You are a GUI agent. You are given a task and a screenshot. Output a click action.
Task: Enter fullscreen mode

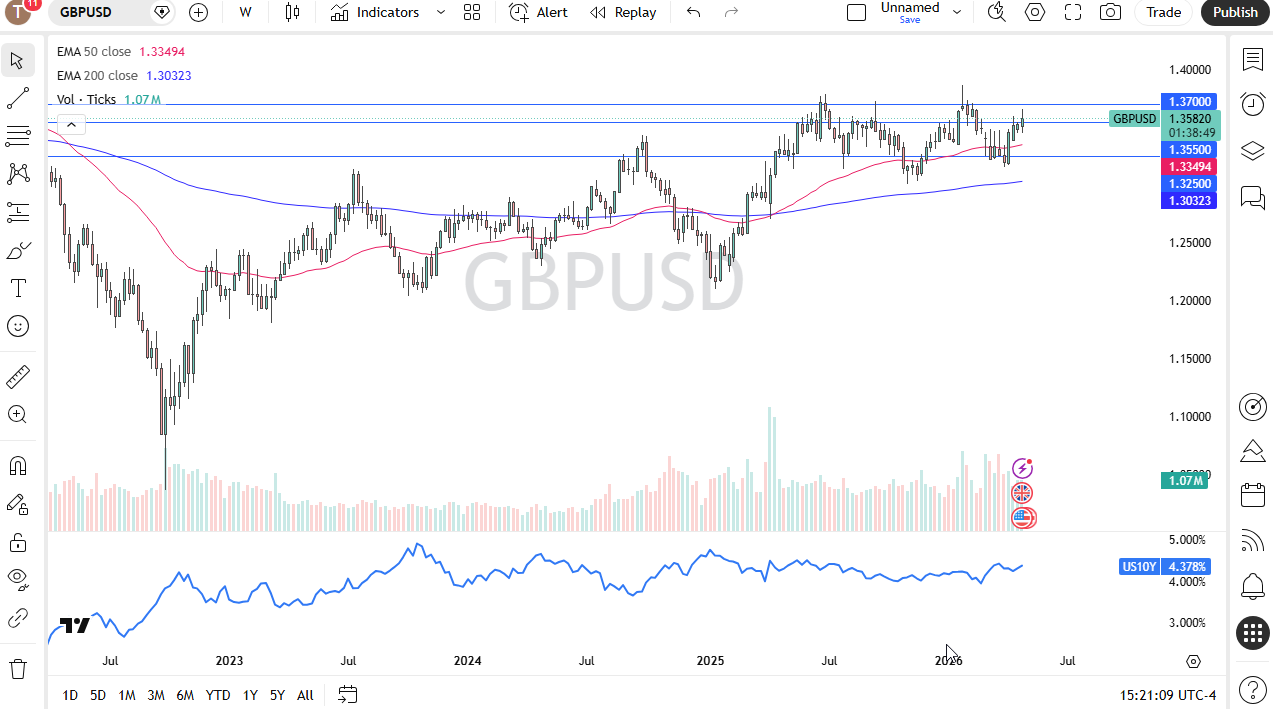point(1073,12)
